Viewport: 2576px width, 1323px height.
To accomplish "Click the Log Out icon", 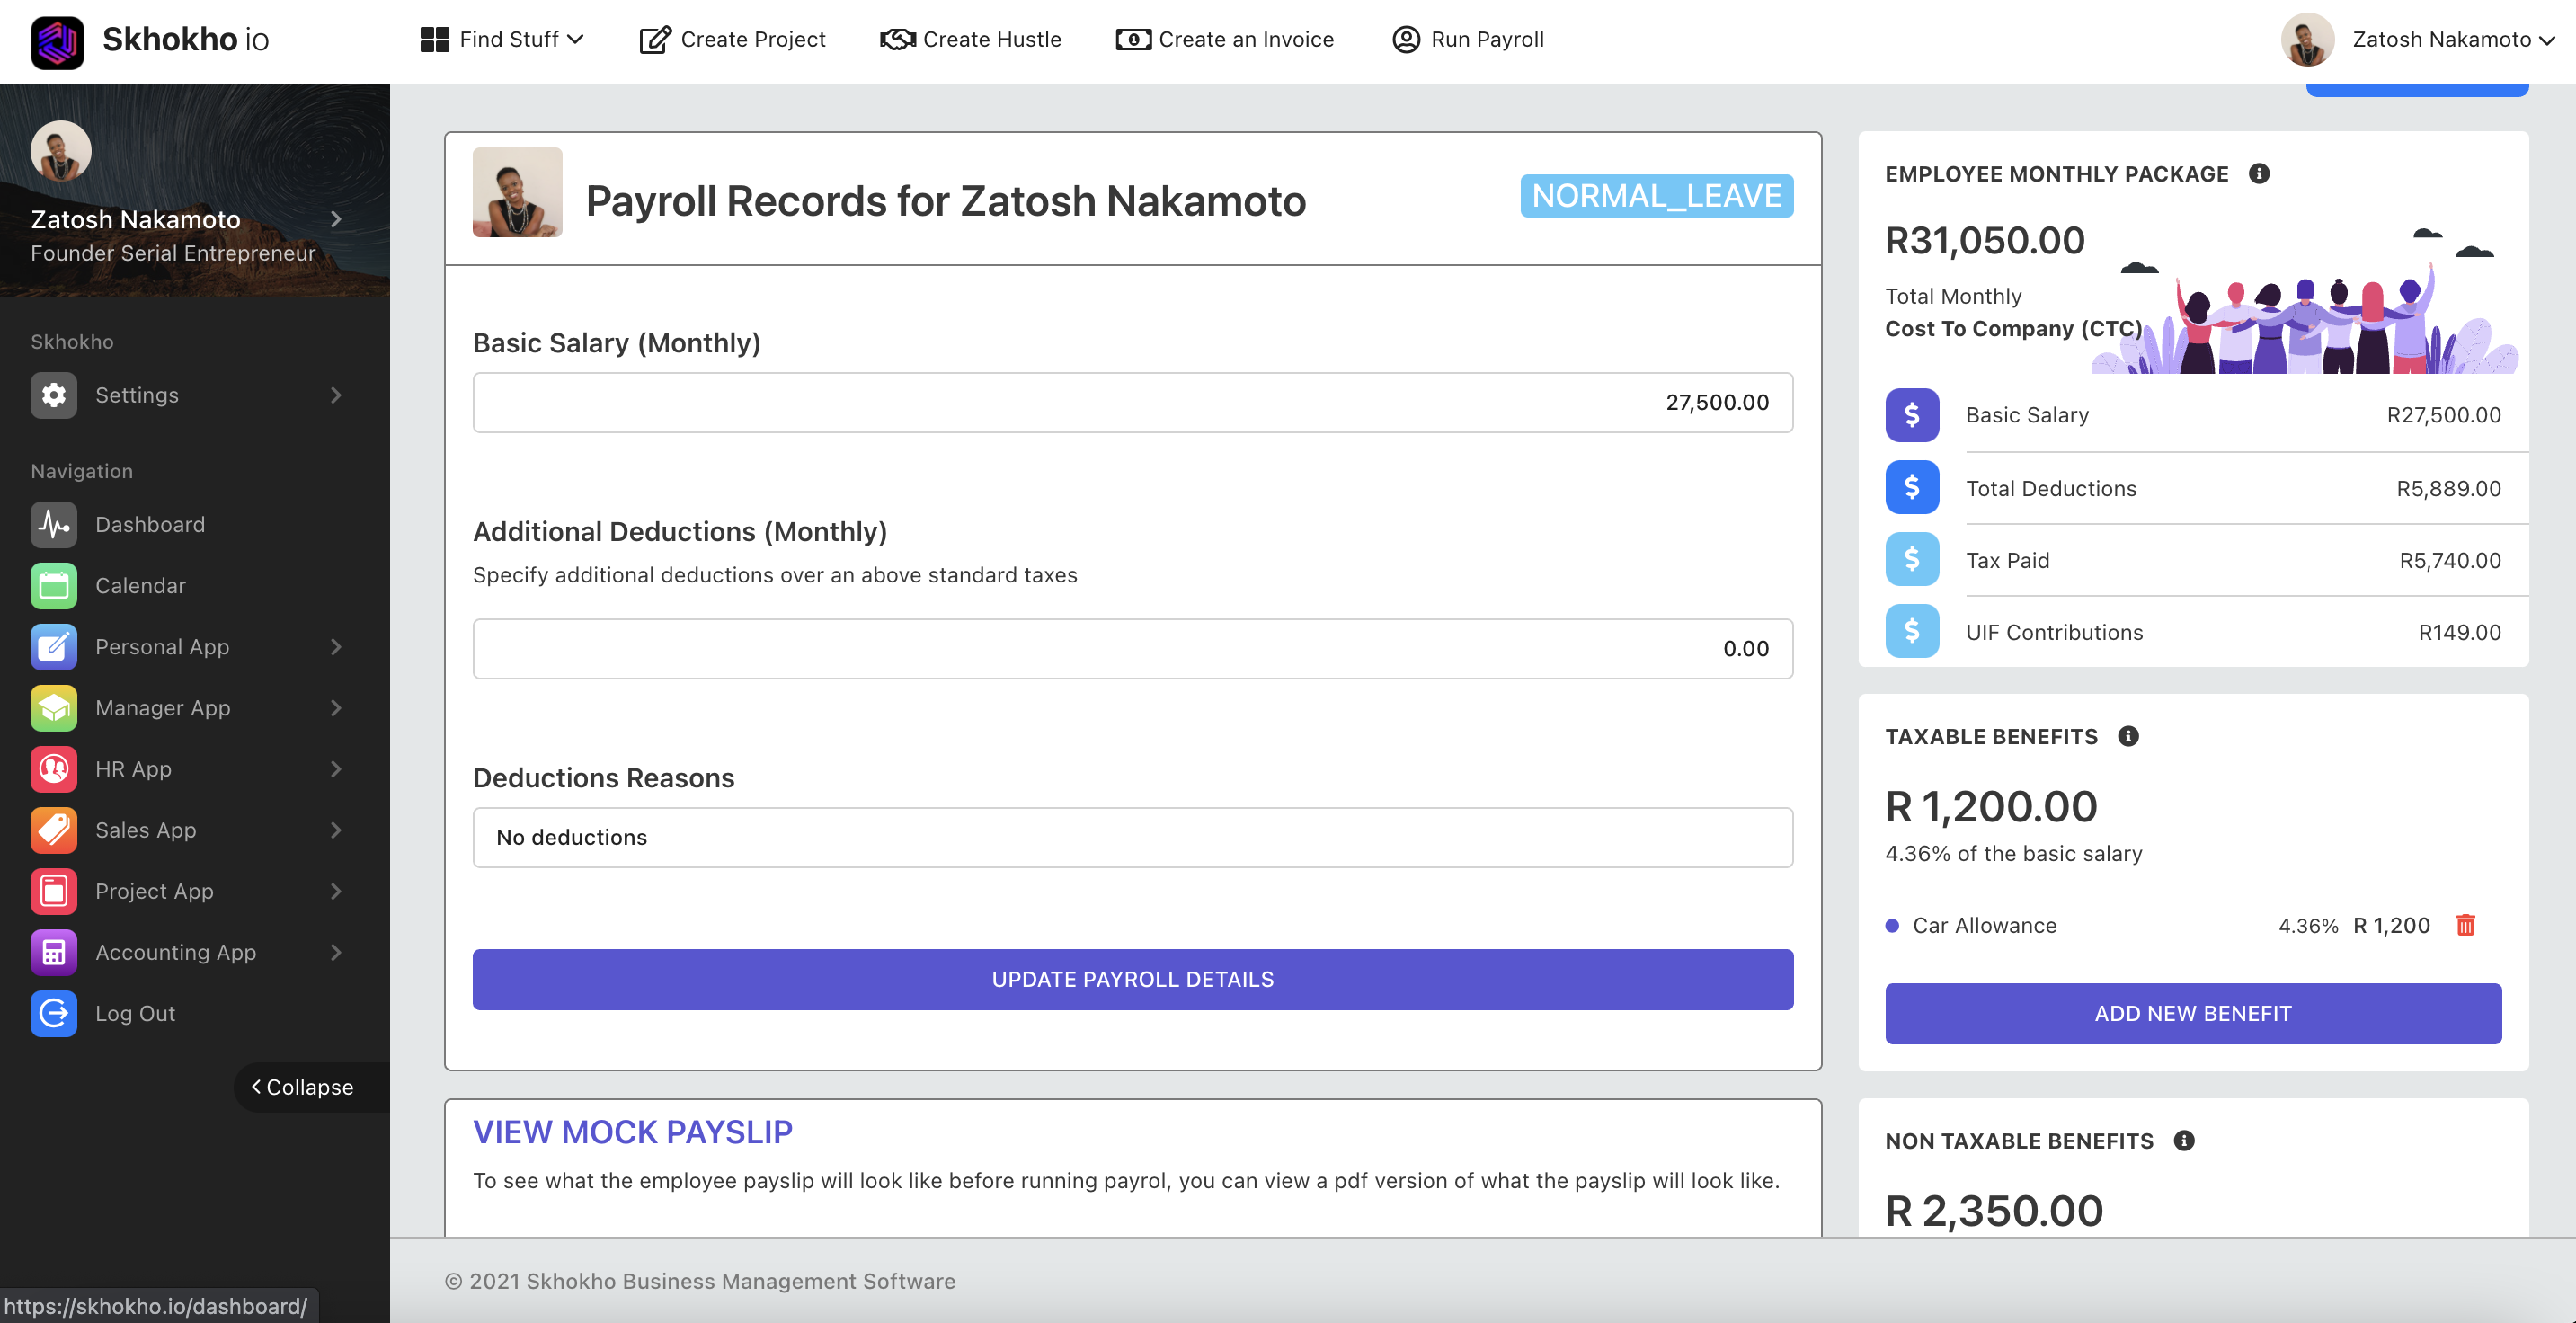I will tap(54, 1013).
